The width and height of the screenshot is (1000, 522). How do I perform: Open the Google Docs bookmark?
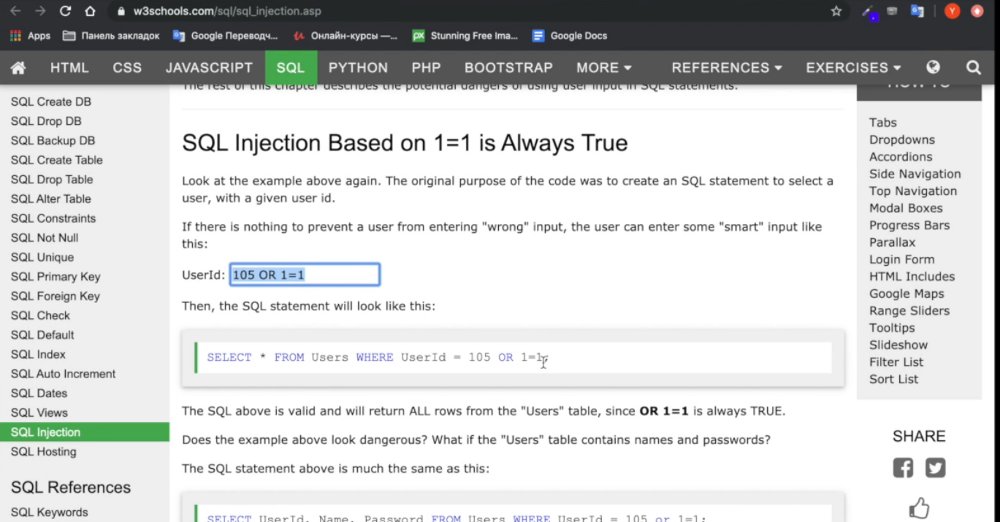(x=570, y=36)
